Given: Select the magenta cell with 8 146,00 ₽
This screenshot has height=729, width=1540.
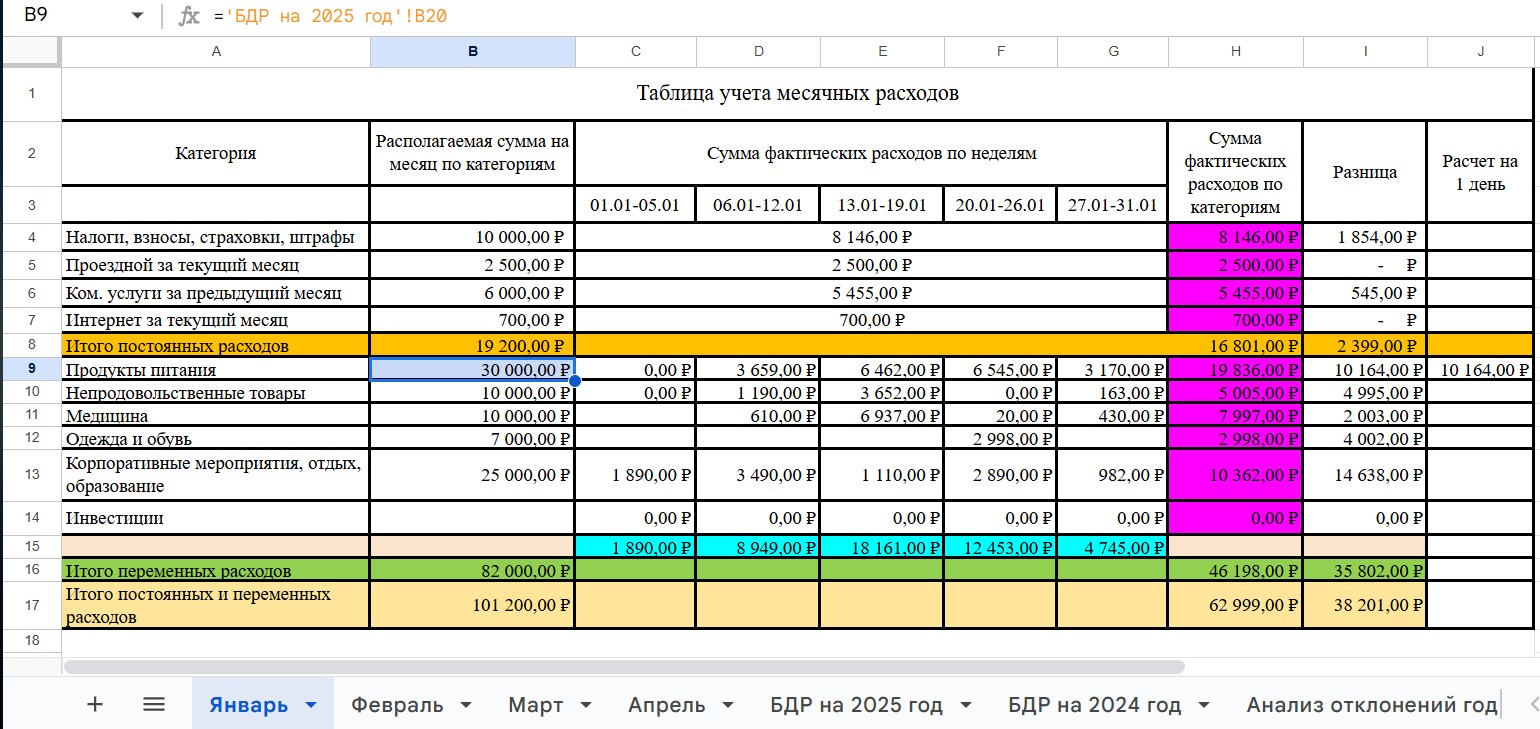Looking at the screenshot, I should point(1235,237).
